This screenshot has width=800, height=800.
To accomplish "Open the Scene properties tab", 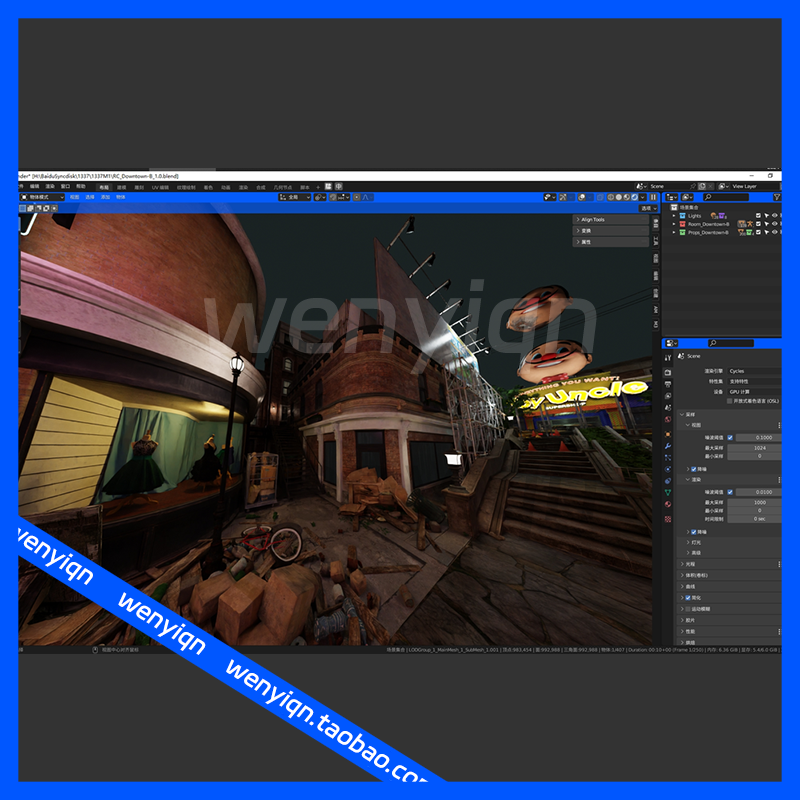I will pyautogui.click(x=668, y=408).
